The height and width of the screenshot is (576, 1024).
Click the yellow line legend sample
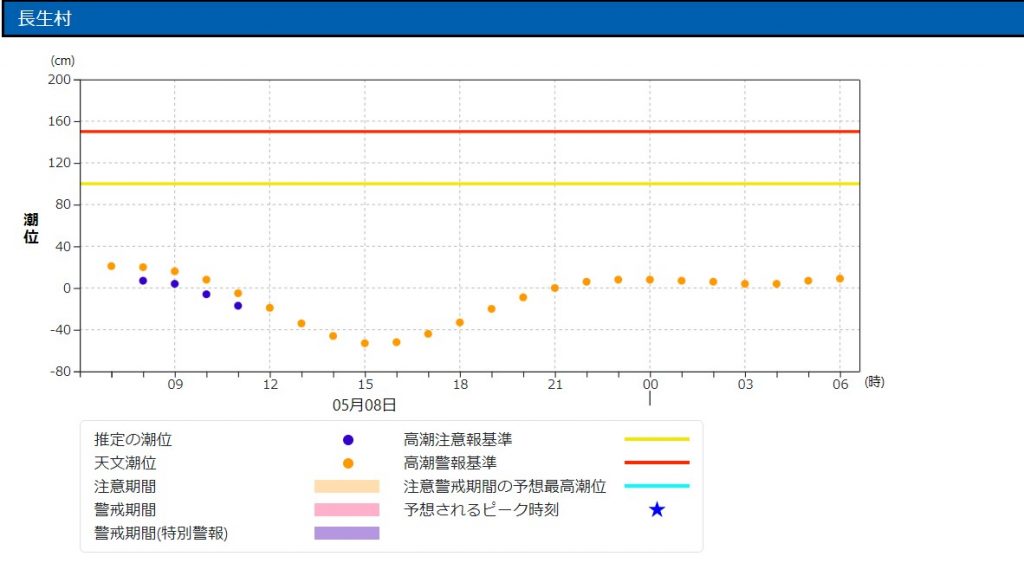(657, 440)
